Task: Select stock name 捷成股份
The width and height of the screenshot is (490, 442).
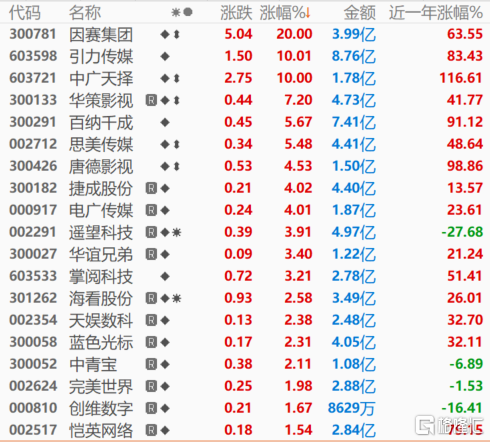Action: (101, 188)
